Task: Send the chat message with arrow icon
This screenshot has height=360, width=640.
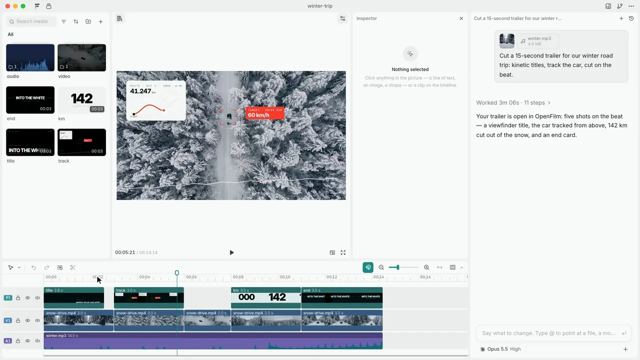Action: 624,333
